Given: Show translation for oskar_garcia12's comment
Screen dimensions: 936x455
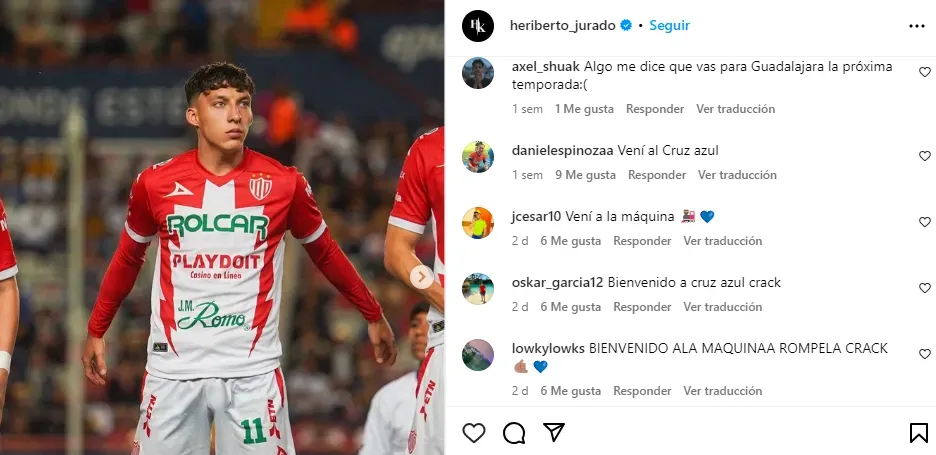Looking at the screenshot, I should click(722, 307).
